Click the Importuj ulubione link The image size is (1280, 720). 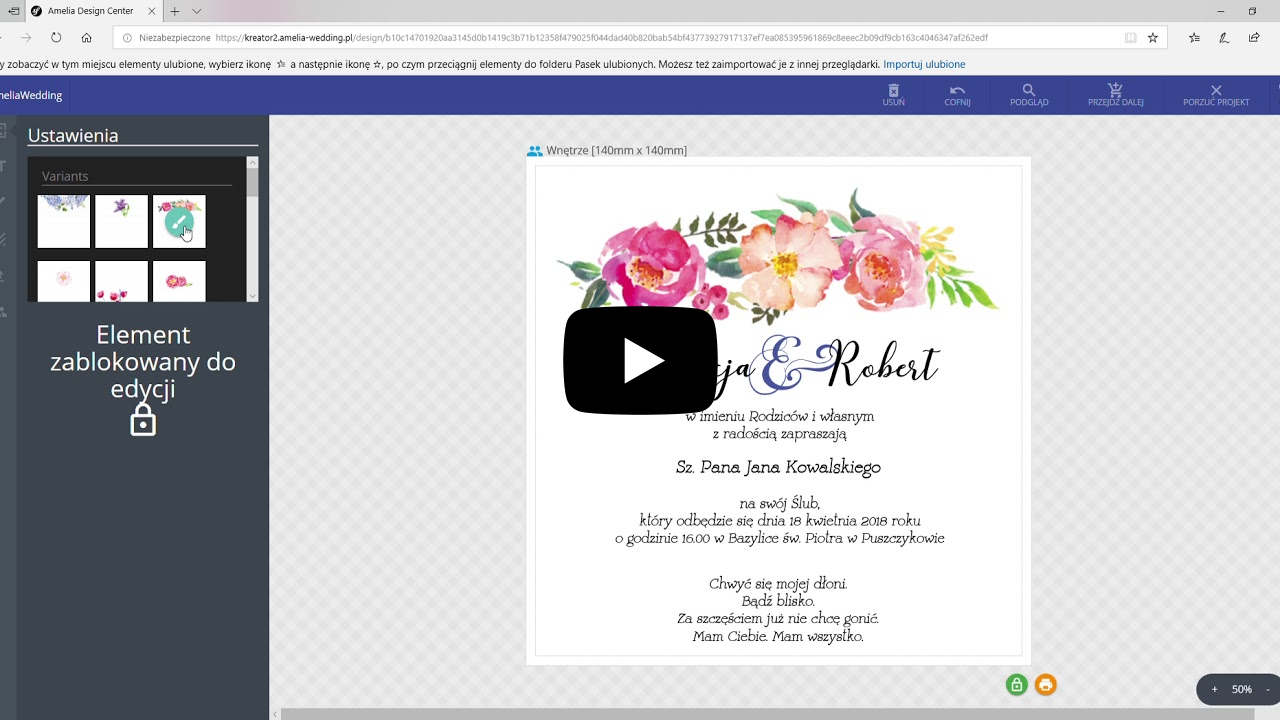(924, 64)
